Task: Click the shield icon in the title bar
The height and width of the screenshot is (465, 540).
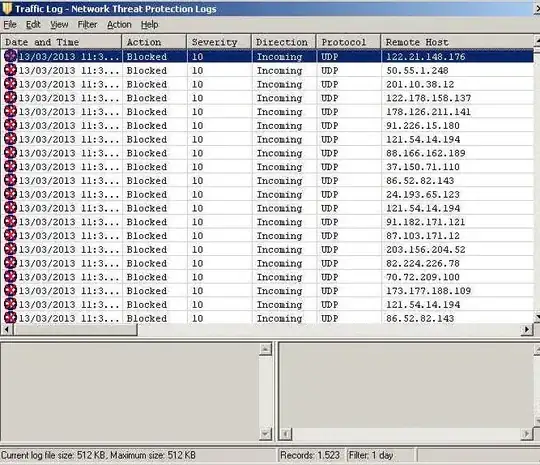Action: pos(7,8)
